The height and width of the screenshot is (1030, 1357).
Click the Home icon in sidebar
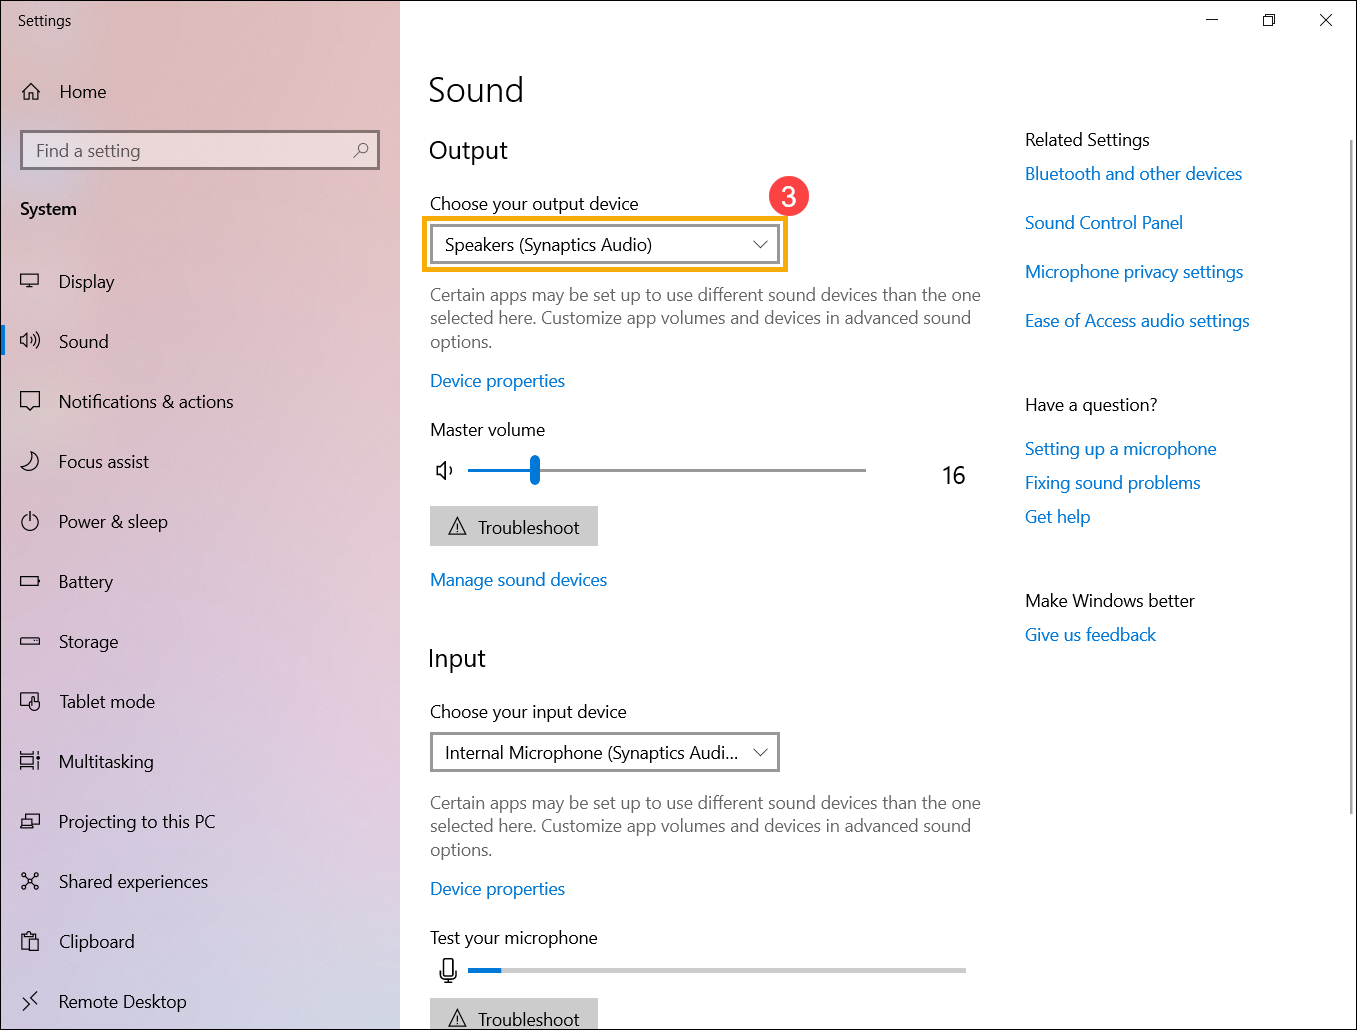31,92
